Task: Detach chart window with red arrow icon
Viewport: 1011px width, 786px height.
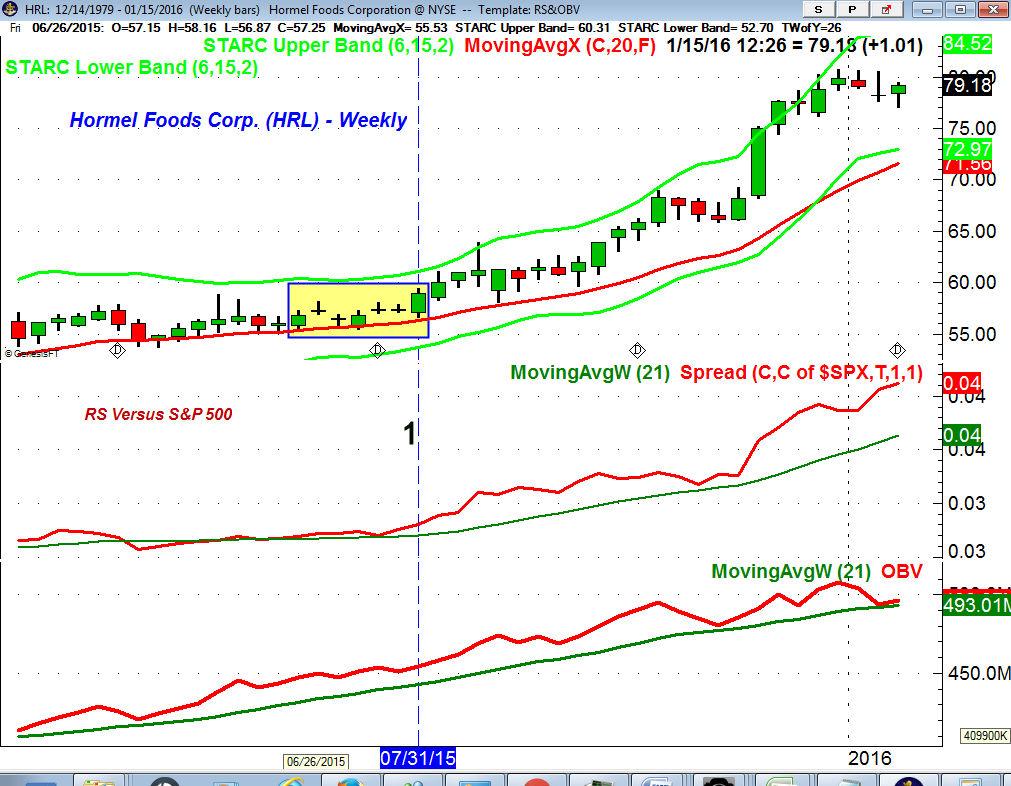Action: pyautogui.click(x=886, y=9)
